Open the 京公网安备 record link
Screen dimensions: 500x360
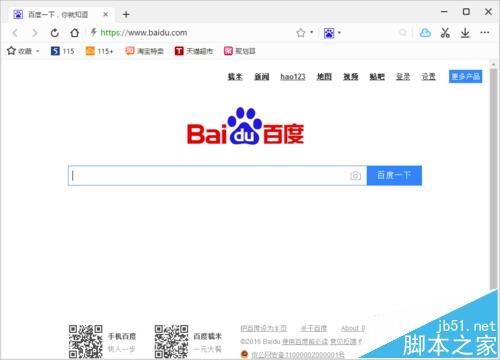point(298,355)
